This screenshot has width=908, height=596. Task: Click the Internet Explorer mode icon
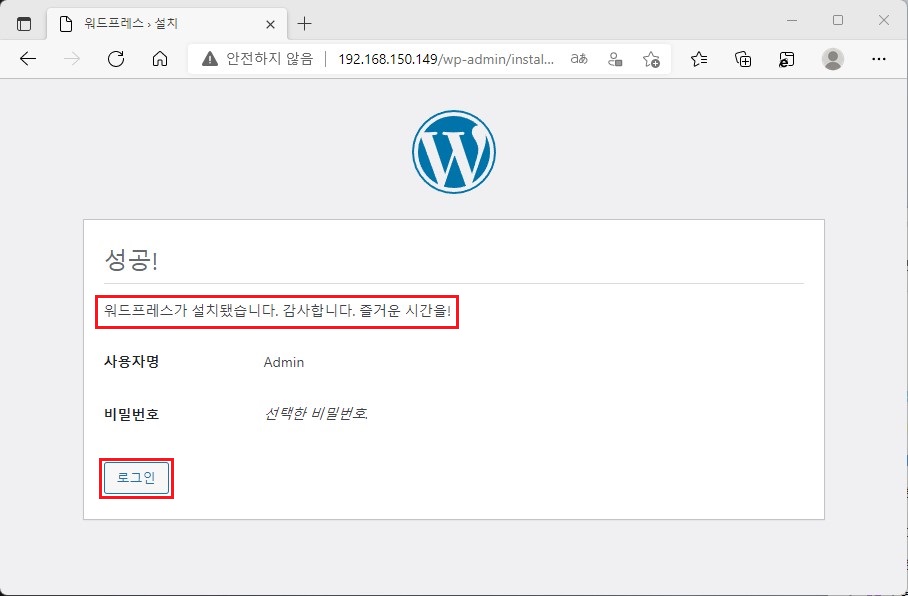[786, 58]
